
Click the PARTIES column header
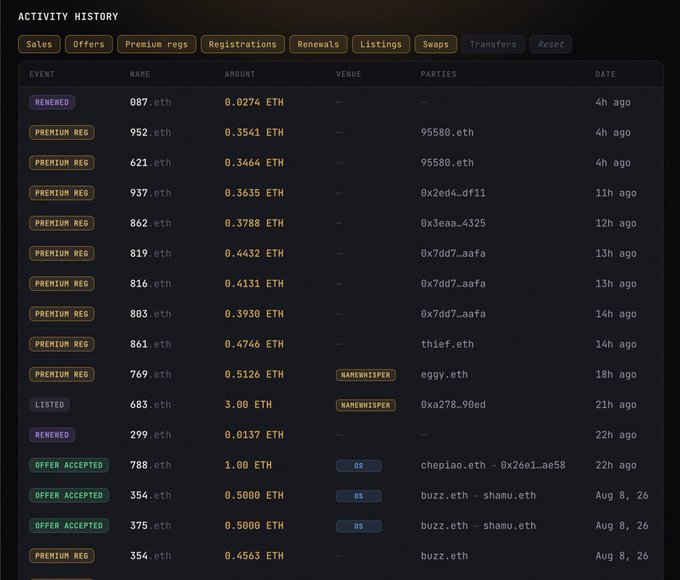pos(438,74)
